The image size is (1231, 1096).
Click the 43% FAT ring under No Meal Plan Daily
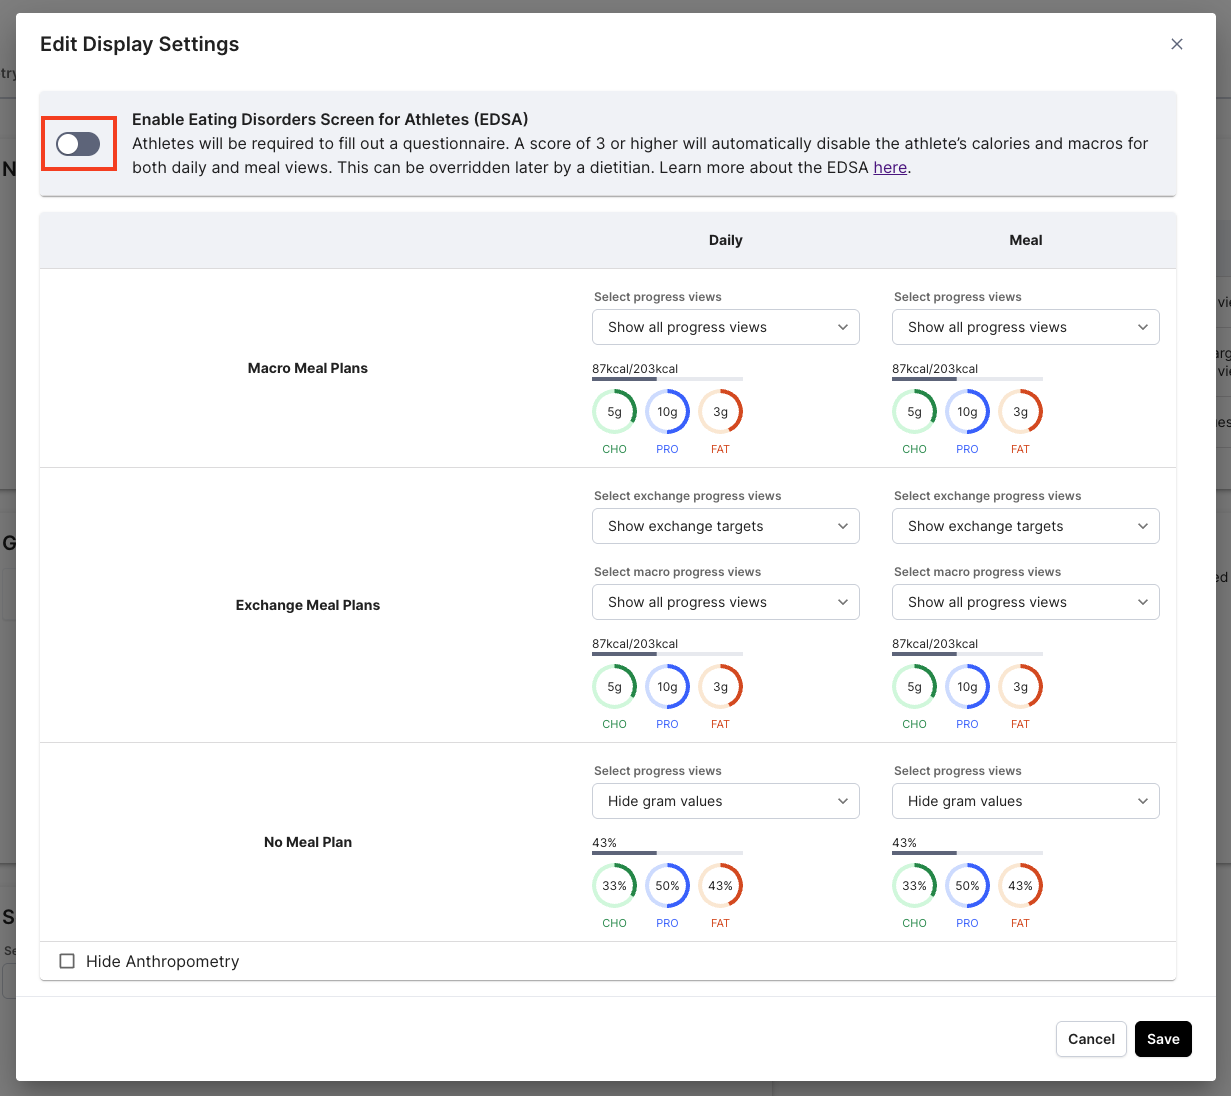point(720,885)
